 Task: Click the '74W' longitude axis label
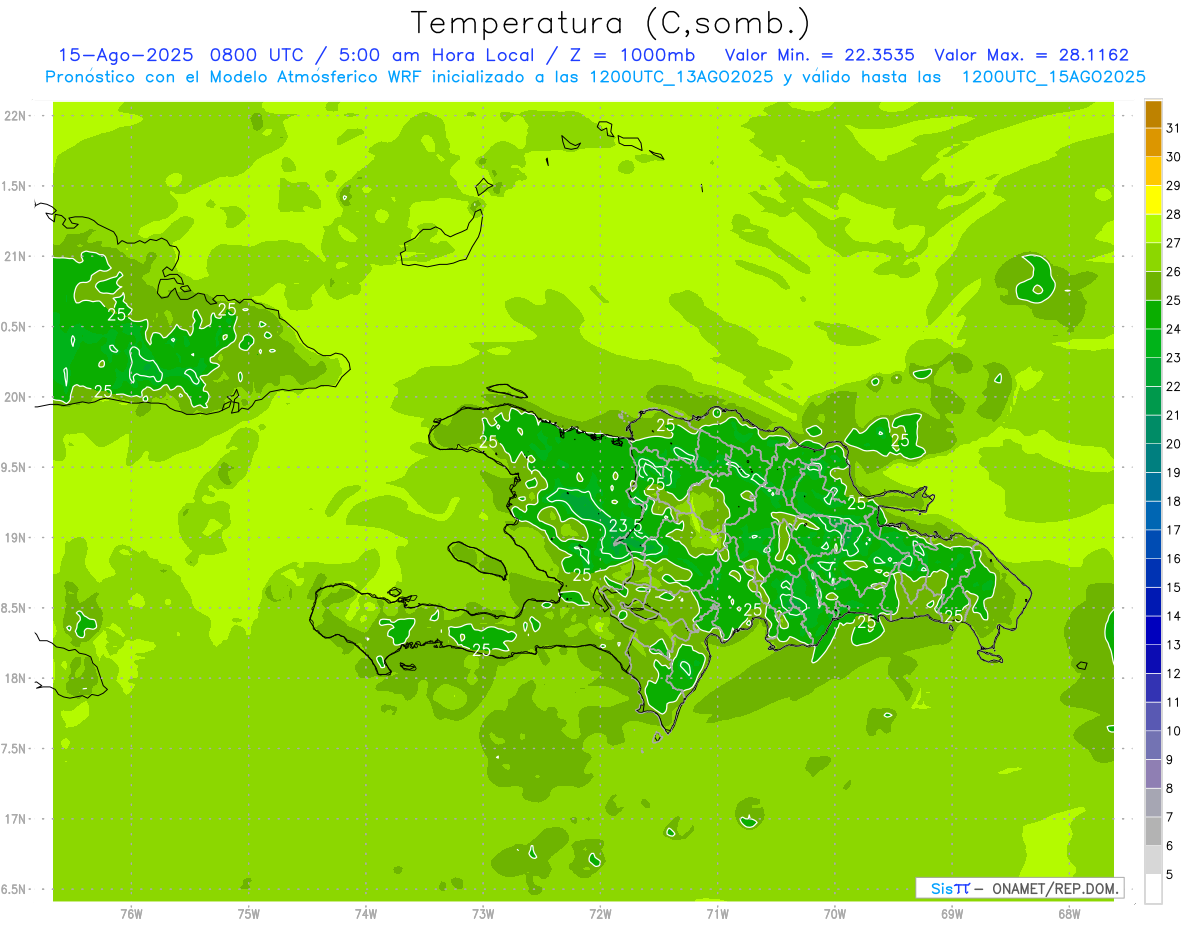pyautogui.click(x=366, y=914)
